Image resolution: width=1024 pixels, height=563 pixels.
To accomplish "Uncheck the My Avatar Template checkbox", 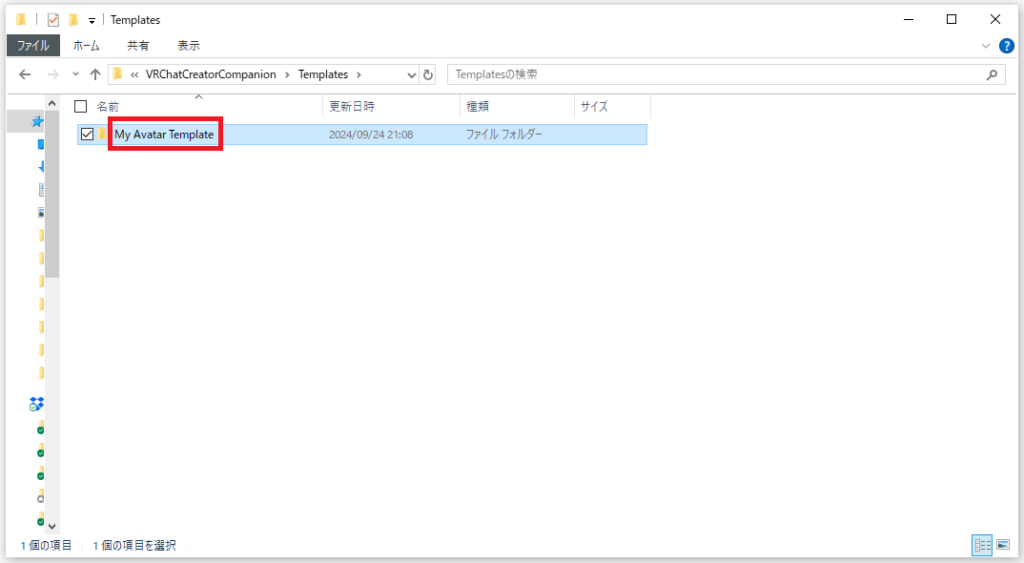I will [87, 135].
